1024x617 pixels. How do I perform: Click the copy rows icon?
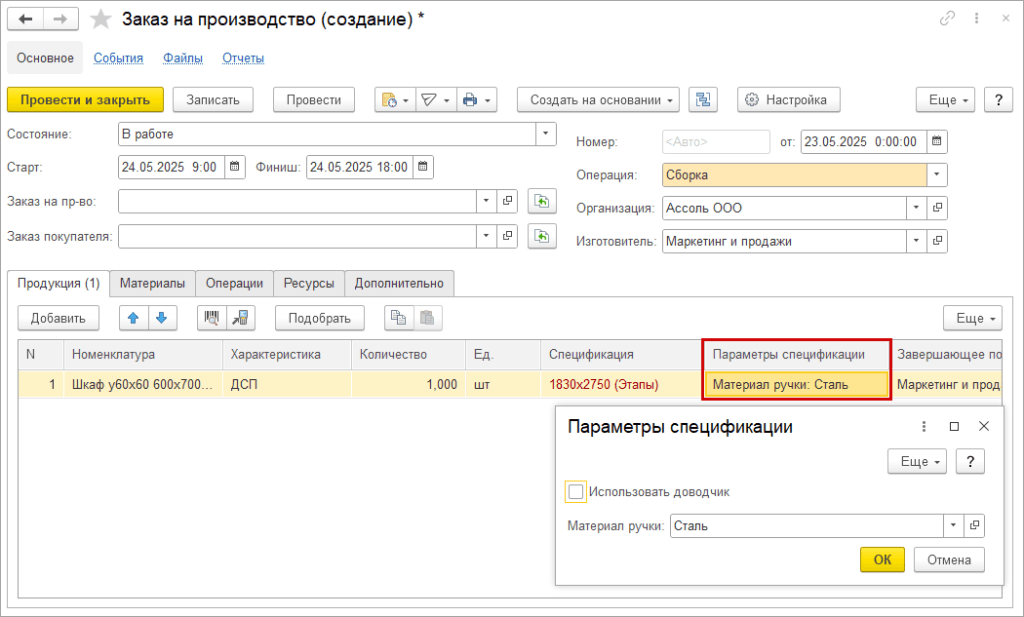[x=399, y=318]
